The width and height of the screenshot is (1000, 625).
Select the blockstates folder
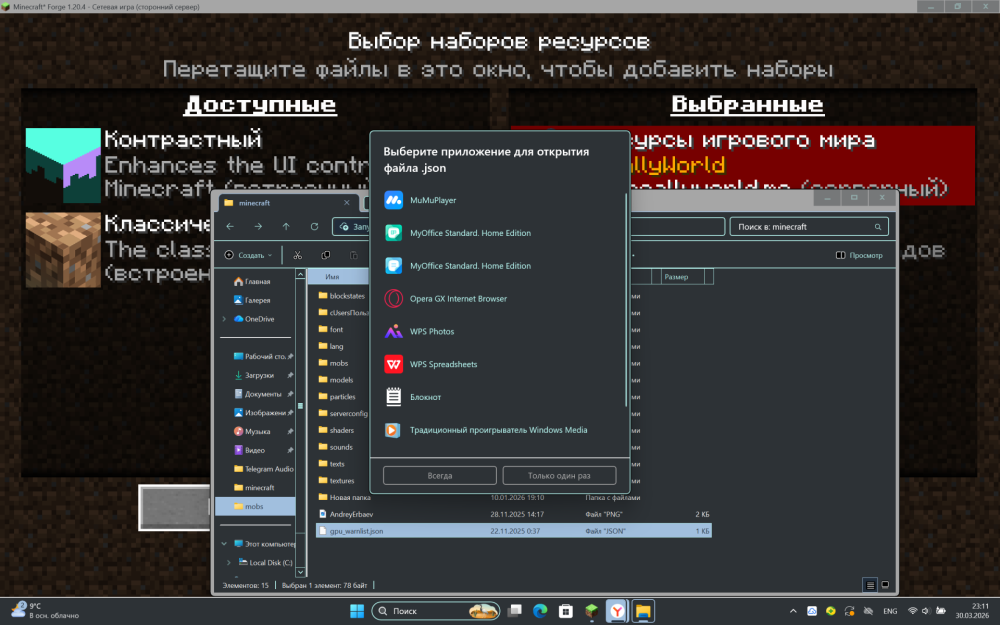[342, 296]
